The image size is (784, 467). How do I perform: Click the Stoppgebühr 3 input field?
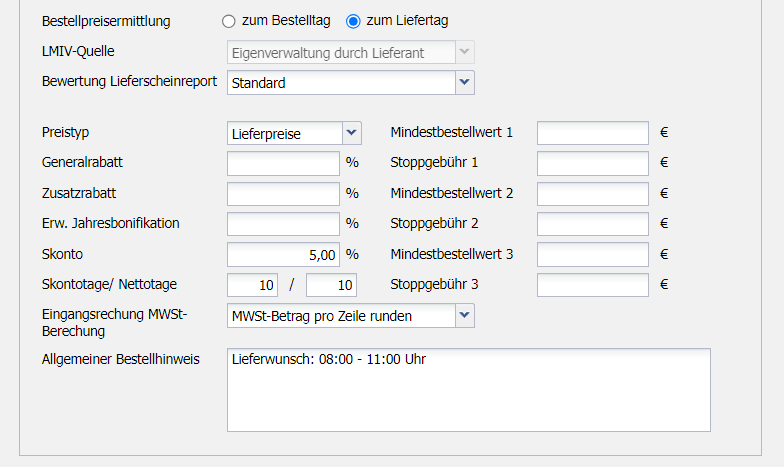(593, 286)
